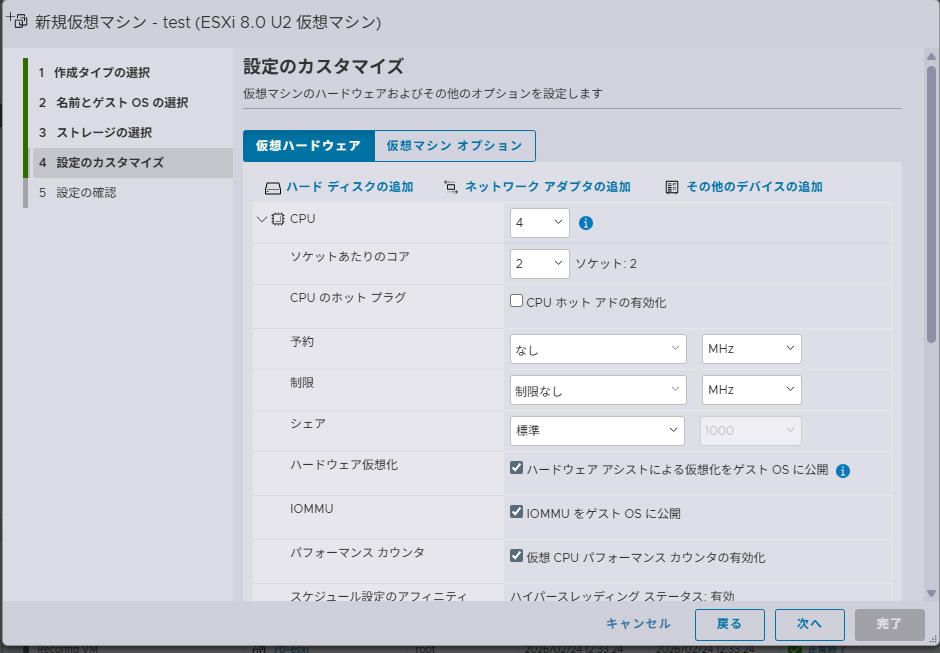Image resolution: width=940 pixels, height=653 pixels.
Task: Switch to 仮想マシン オプション tab
Action: [454, 146]
